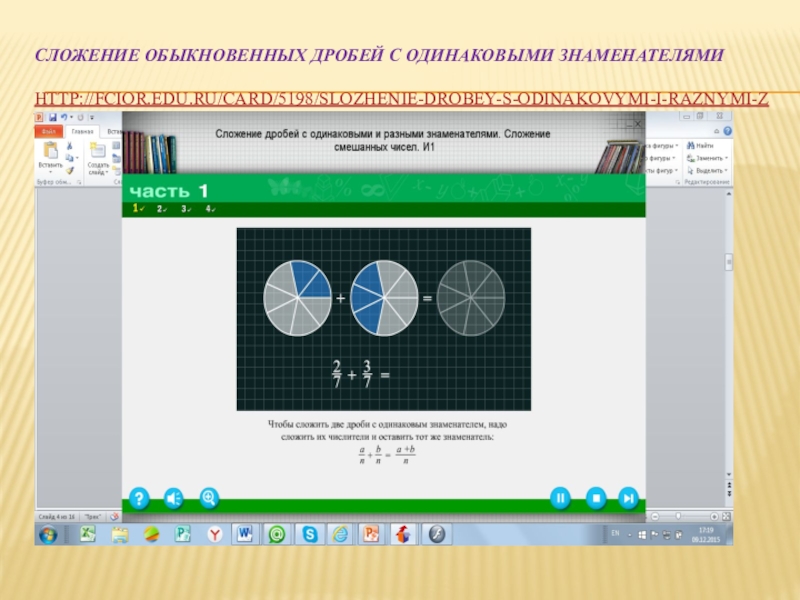Screen dimensions: 800x600
Task: Fit slide to window button
Action: [726, 516]
